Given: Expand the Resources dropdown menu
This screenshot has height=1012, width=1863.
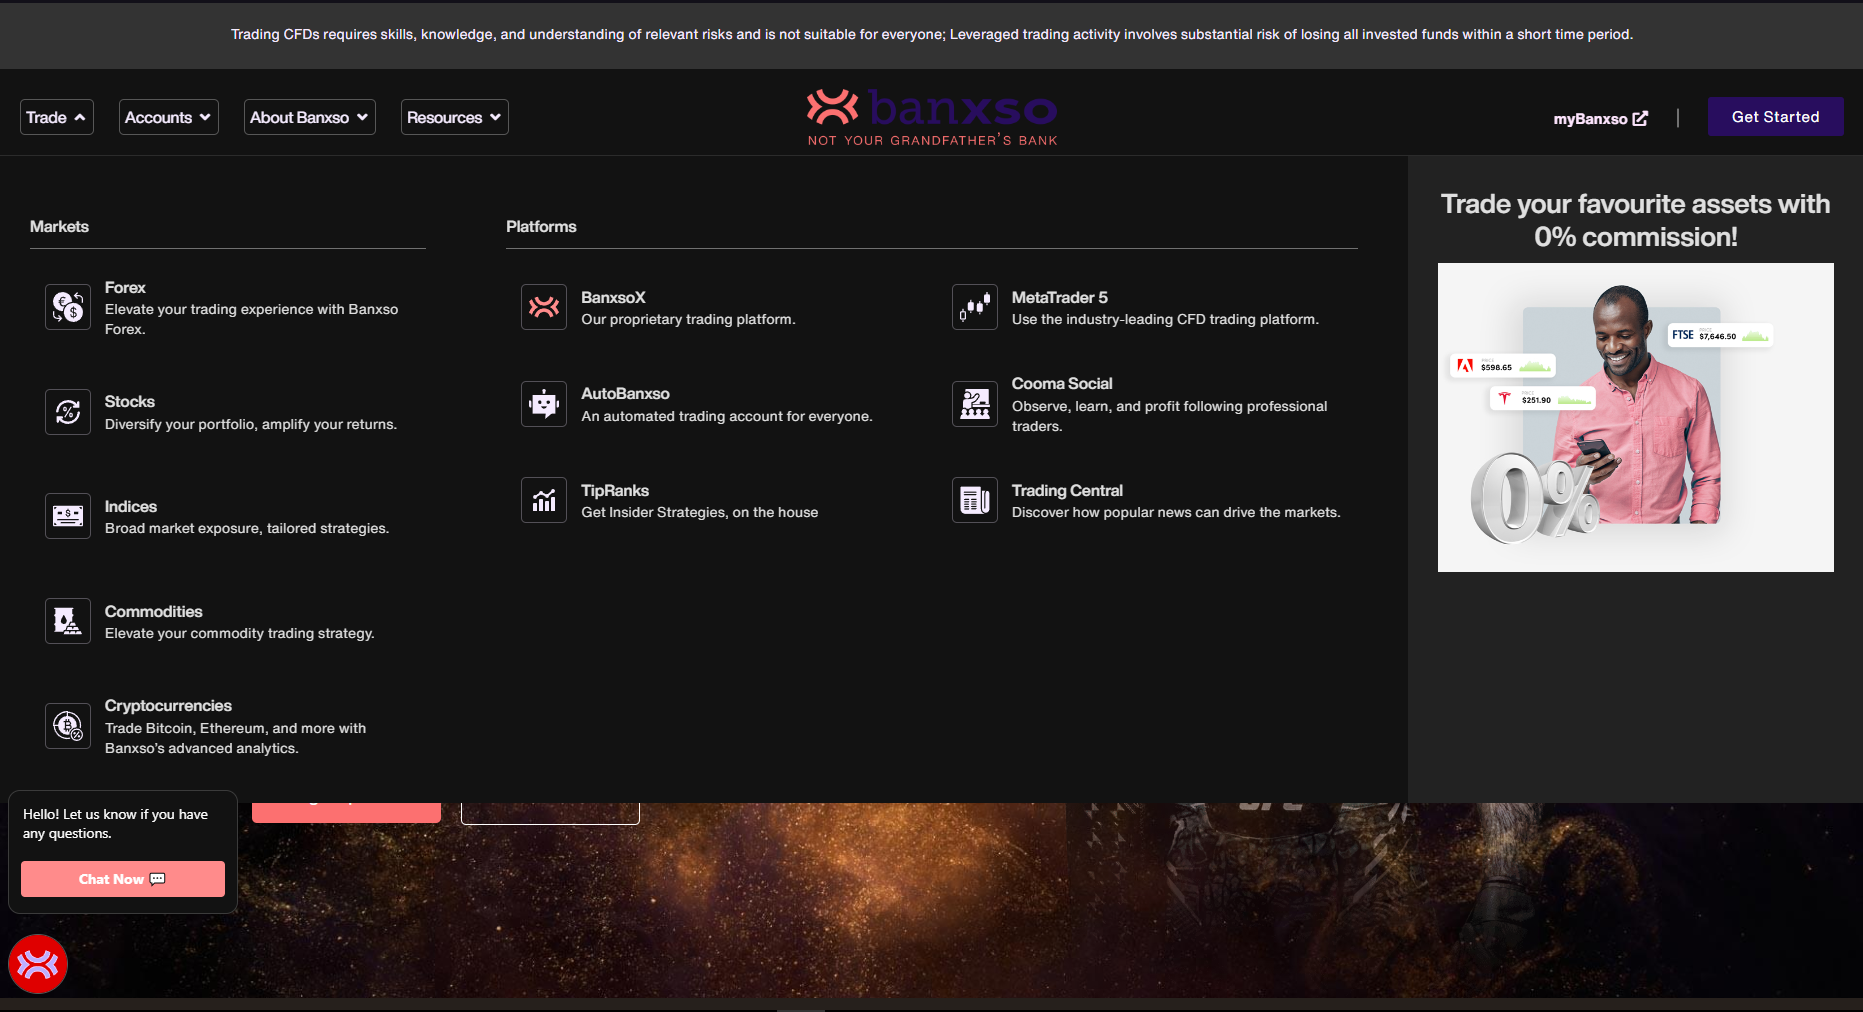Looking at the screenshot, I should [x=455, y=117].
